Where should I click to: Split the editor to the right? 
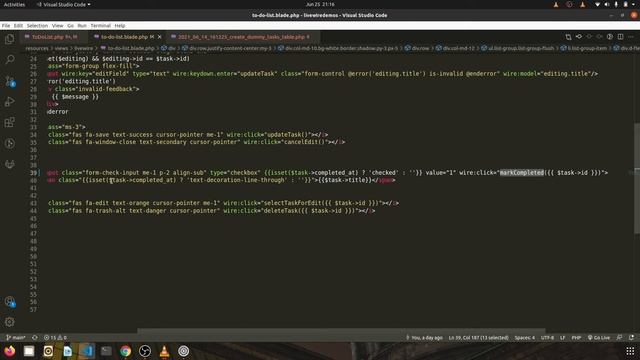[x=620, y=37]
